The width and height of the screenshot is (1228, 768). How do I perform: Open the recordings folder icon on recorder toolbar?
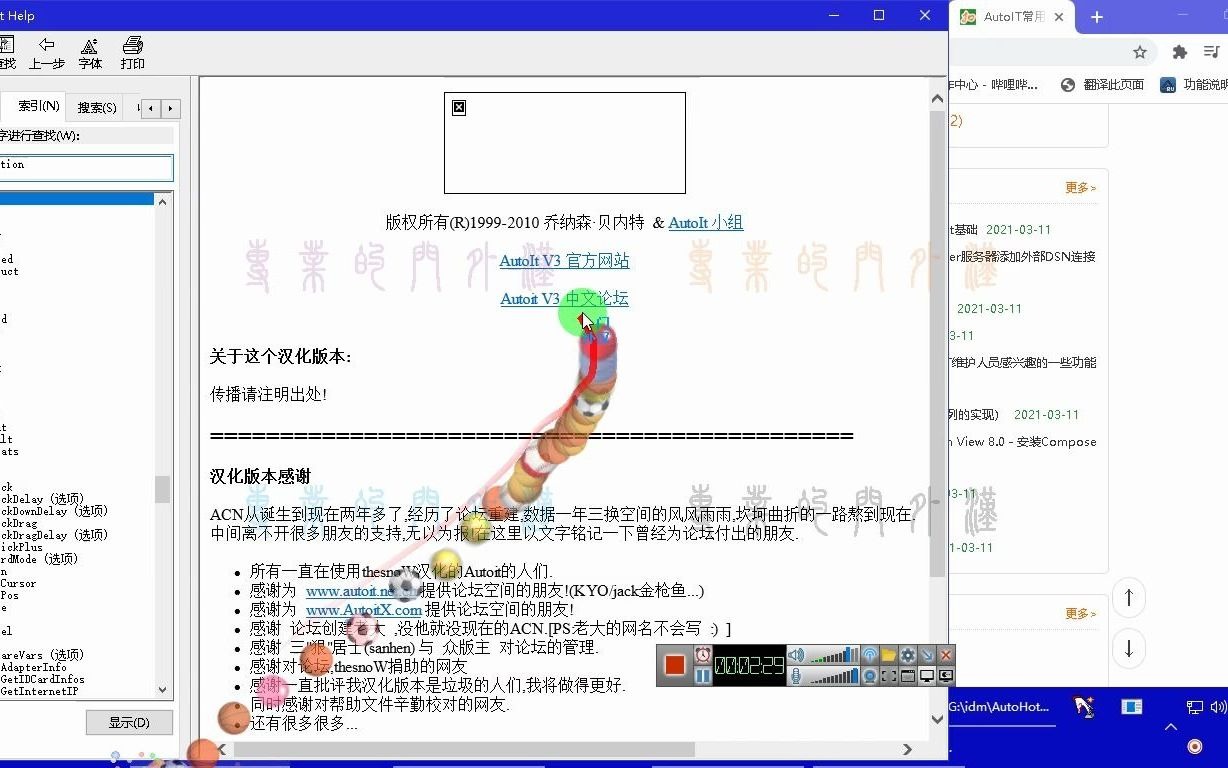click(x=891, y=655)
